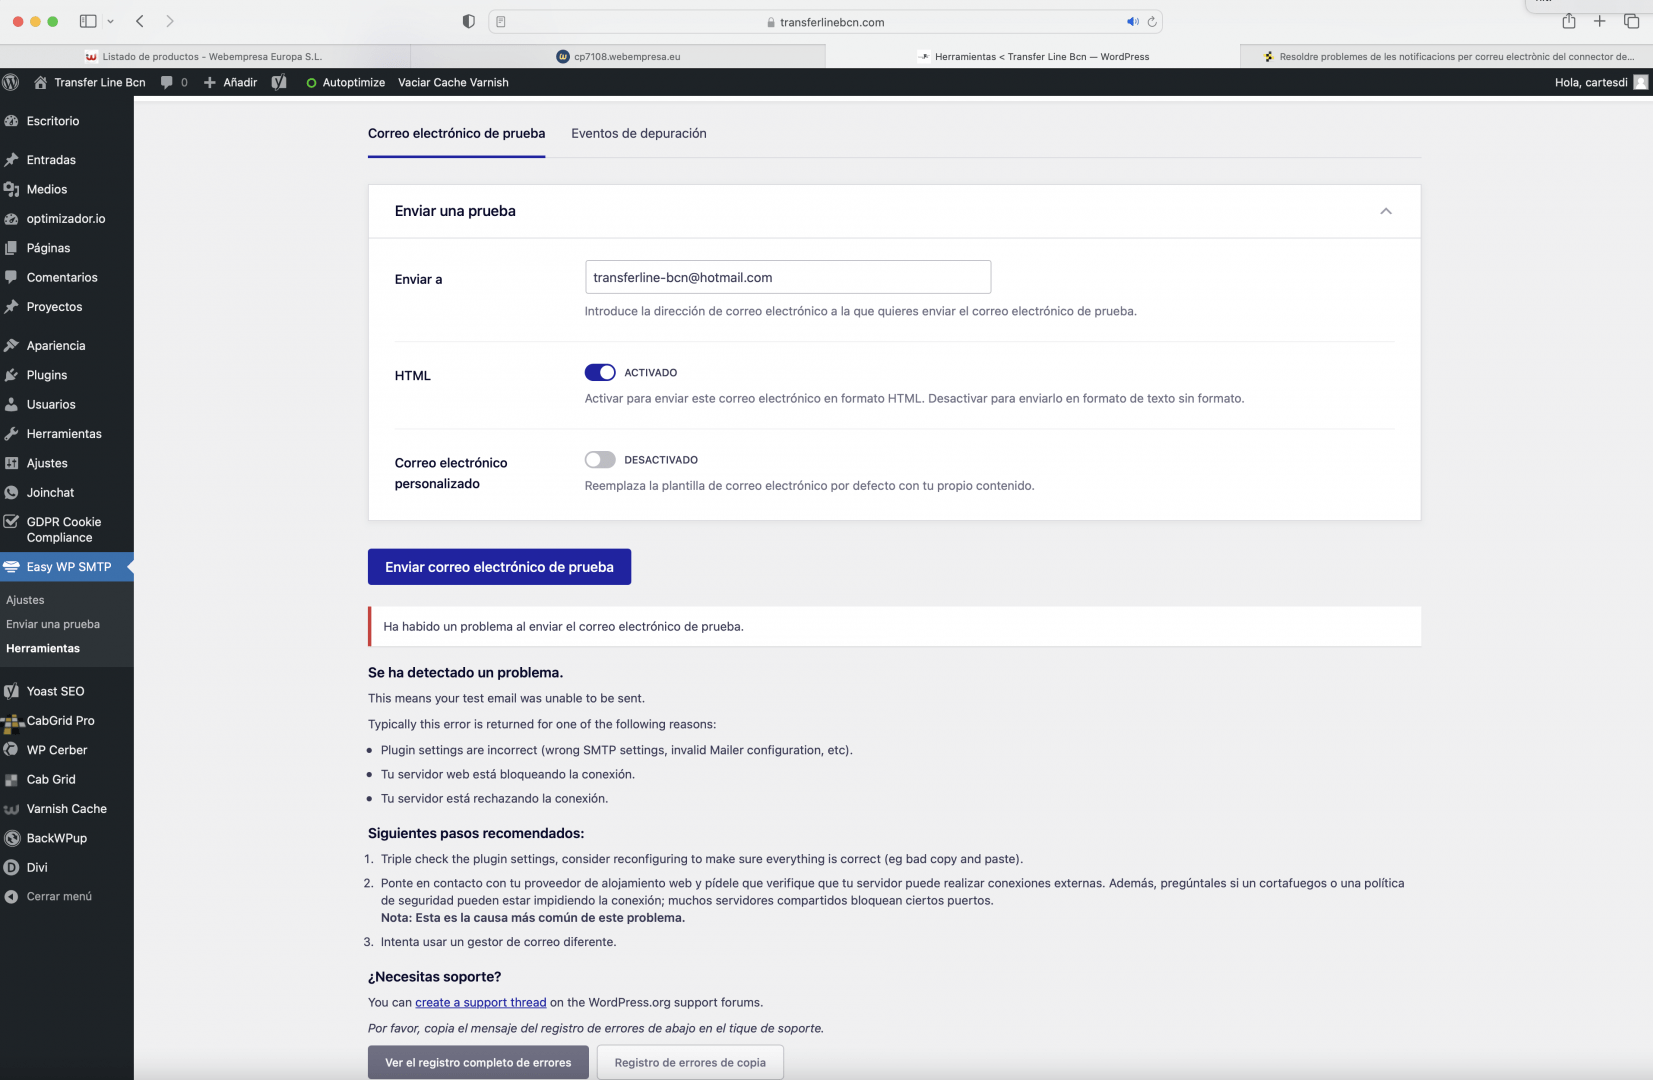Click Safari privacy shield icon
Screen dimensions: 1653x1080
coord(468,21)
